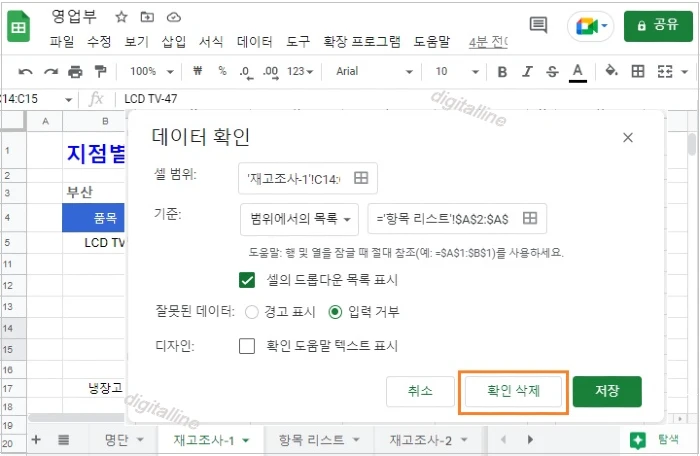Start a Google Meet call
The image size is (700, 456).
click(587, 26)
